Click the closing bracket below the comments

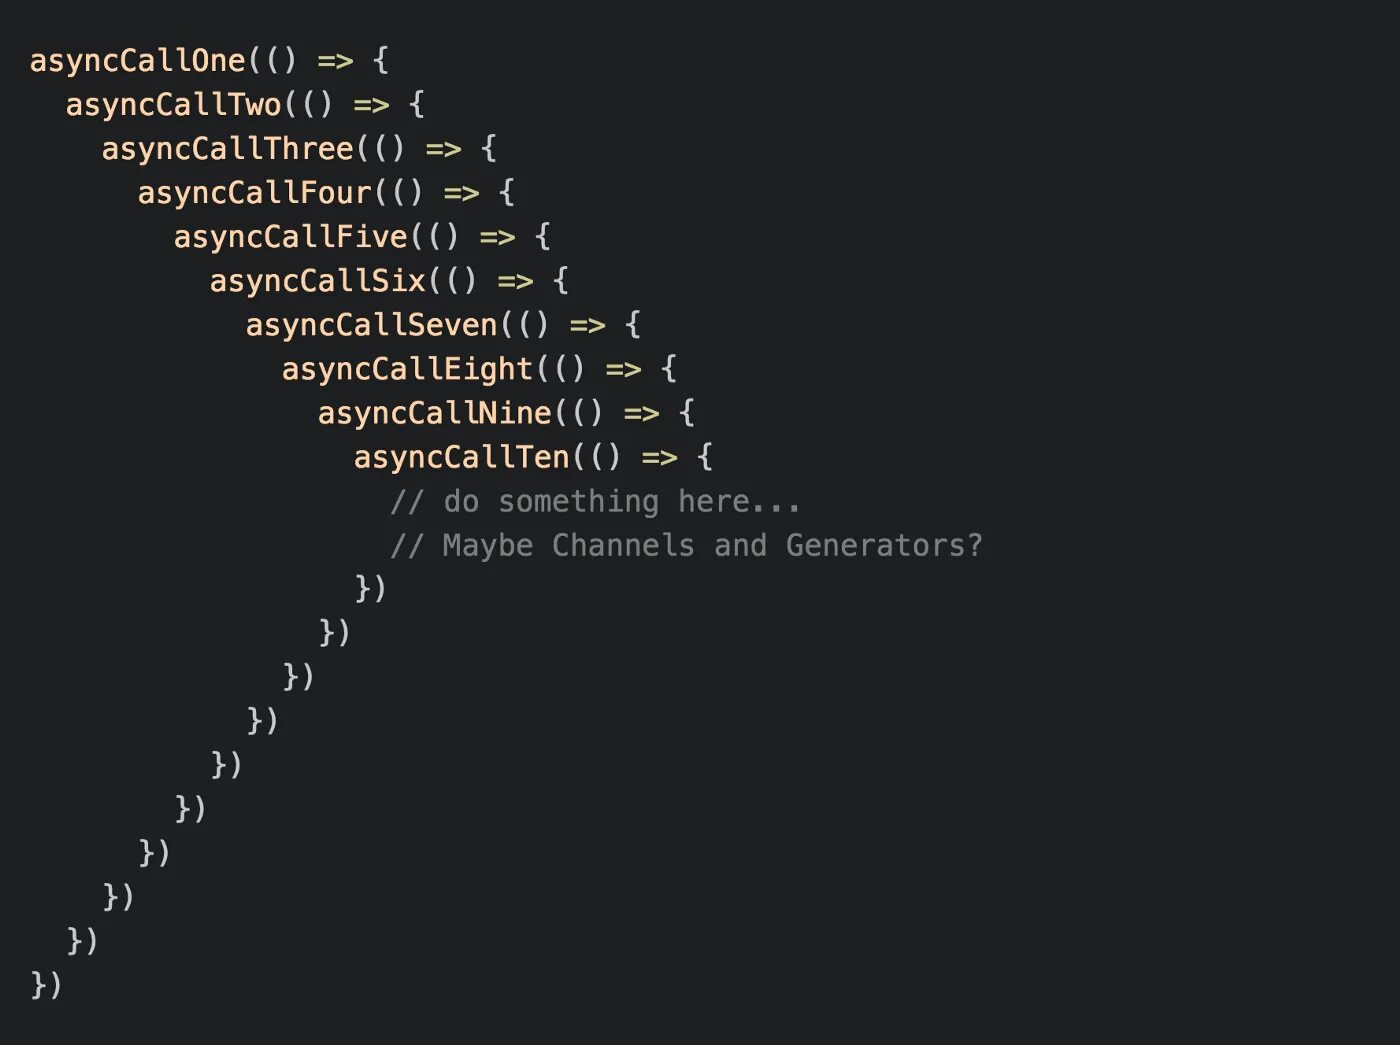pyautogui.click(x=371, y=588)
